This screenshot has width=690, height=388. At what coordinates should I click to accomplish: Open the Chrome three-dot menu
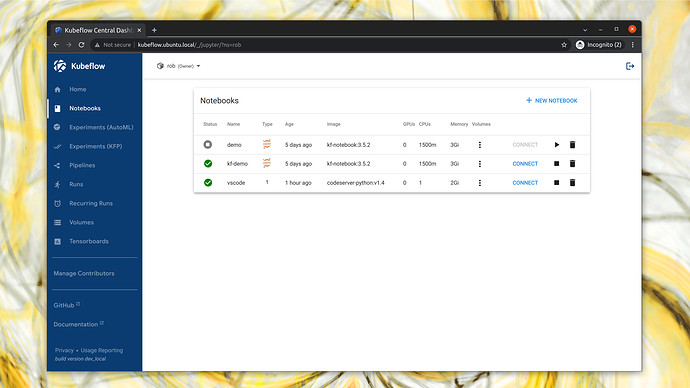pyautogui.click(x=633, y=45)
